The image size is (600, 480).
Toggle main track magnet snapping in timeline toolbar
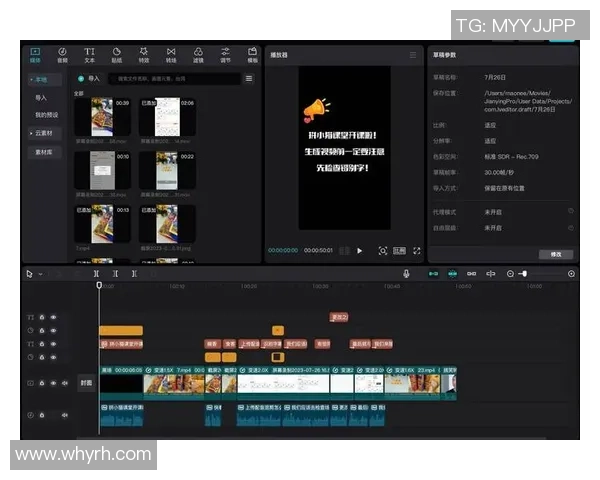pos(433,273)
